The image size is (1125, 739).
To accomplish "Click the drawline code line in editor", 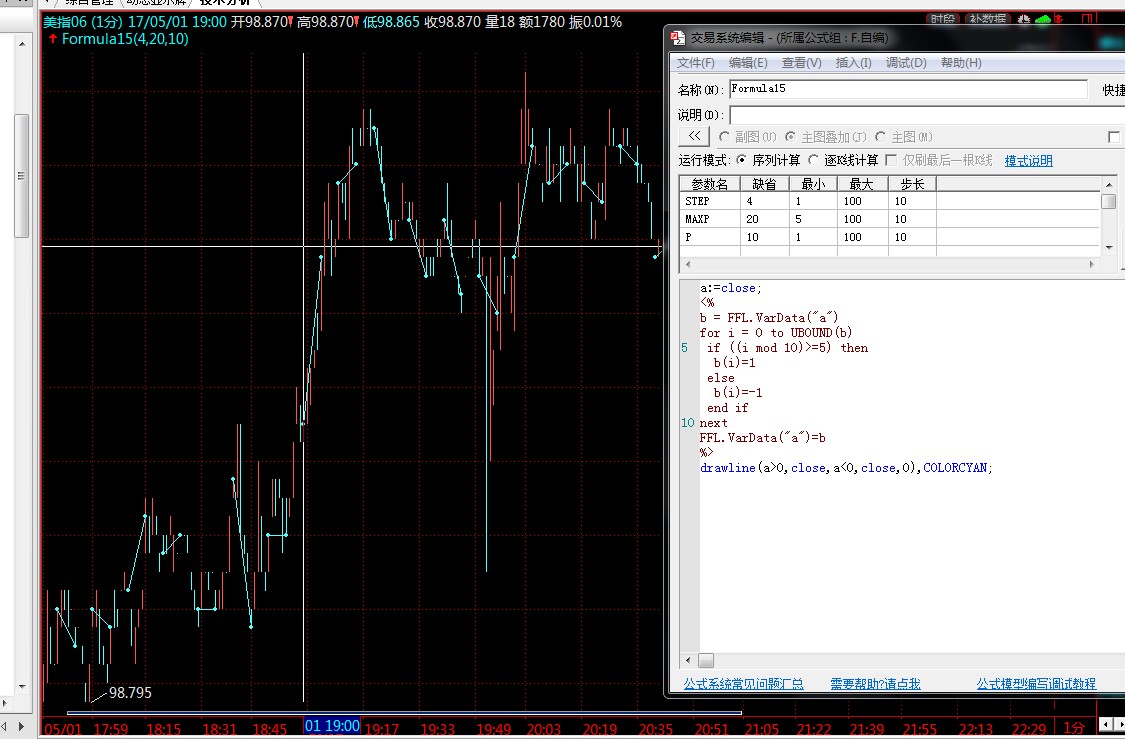I will [x=847, y=468].
